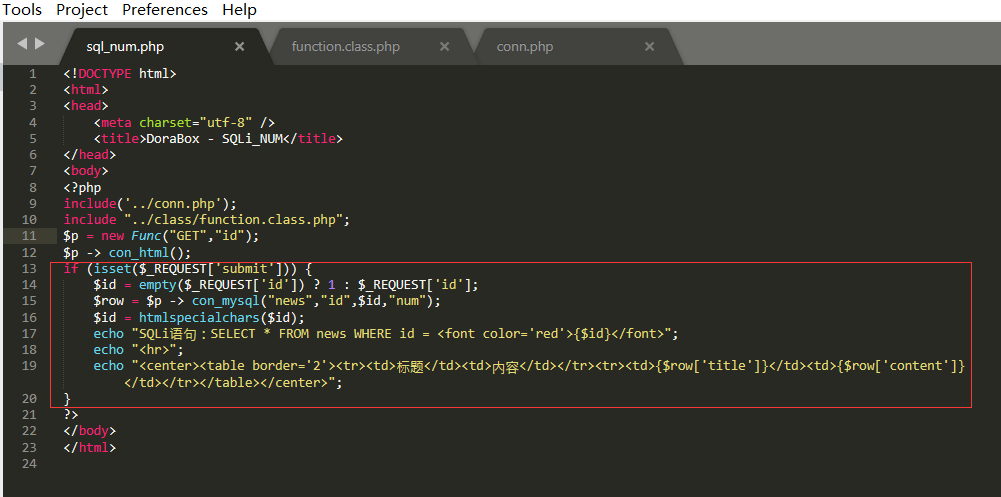Open the Help menu

239,10
